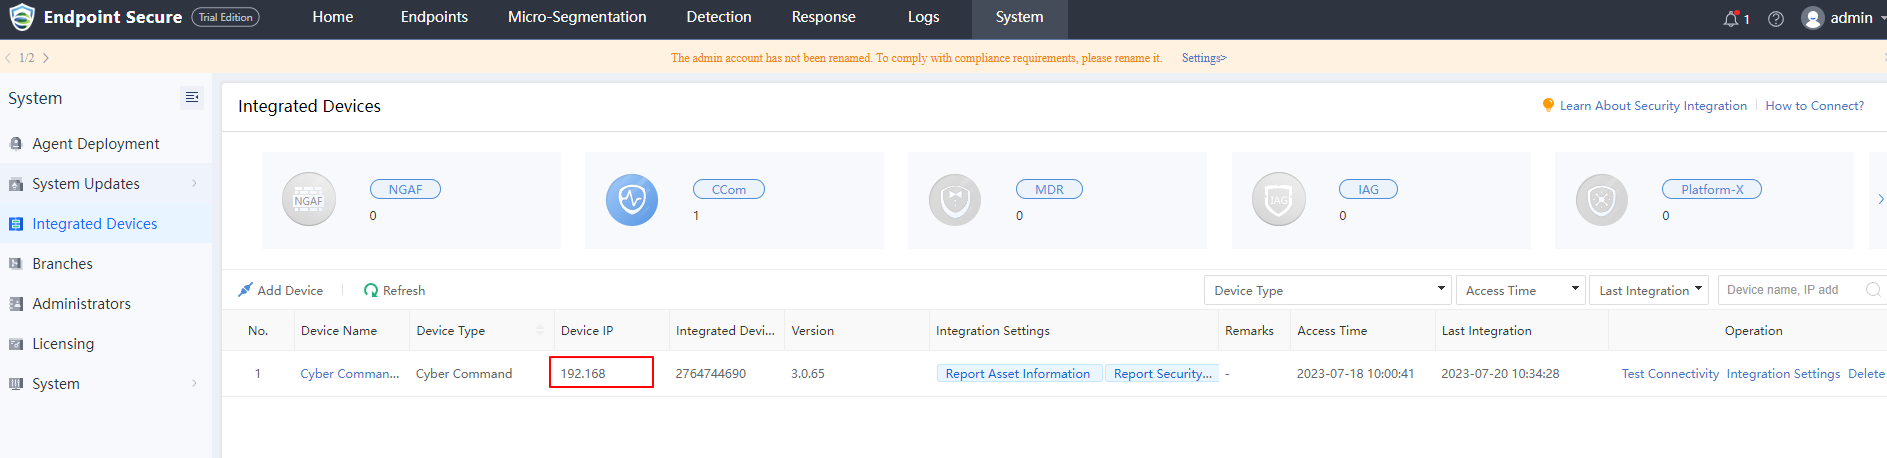Screen dimensions: 1887x458
Task: Click Test Connectivity link
Action: coord(1670,374)
